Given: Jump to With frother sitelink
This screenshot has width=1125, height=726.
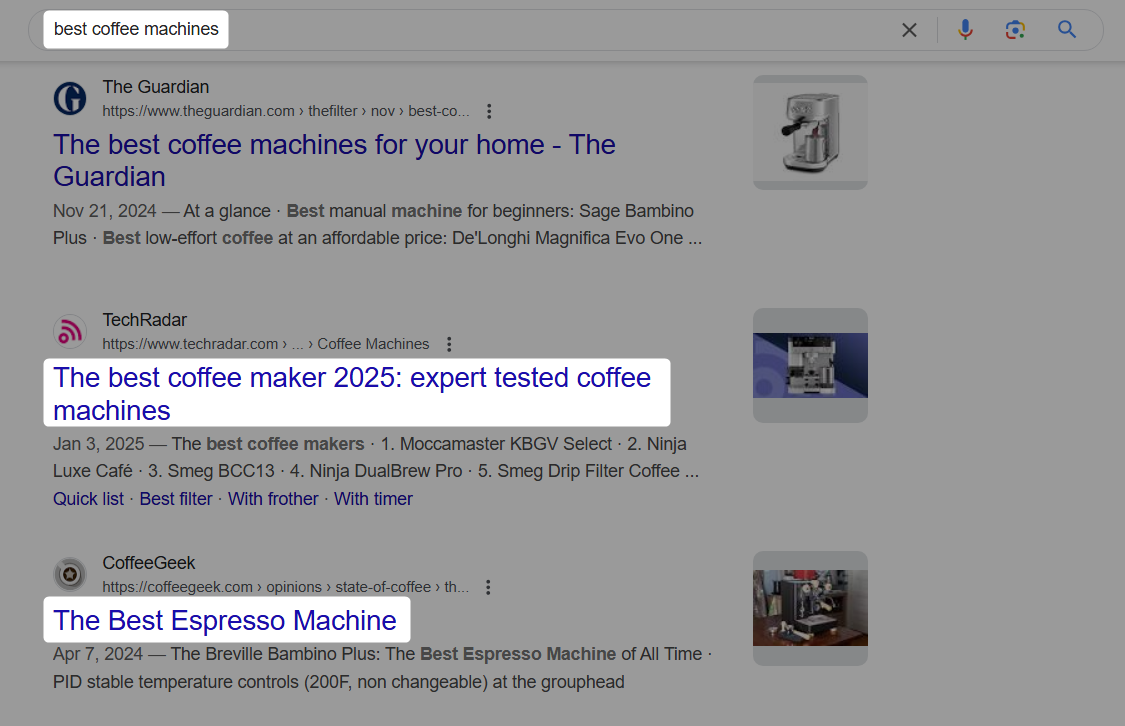Looking at the screenshot, I should 273,499.
